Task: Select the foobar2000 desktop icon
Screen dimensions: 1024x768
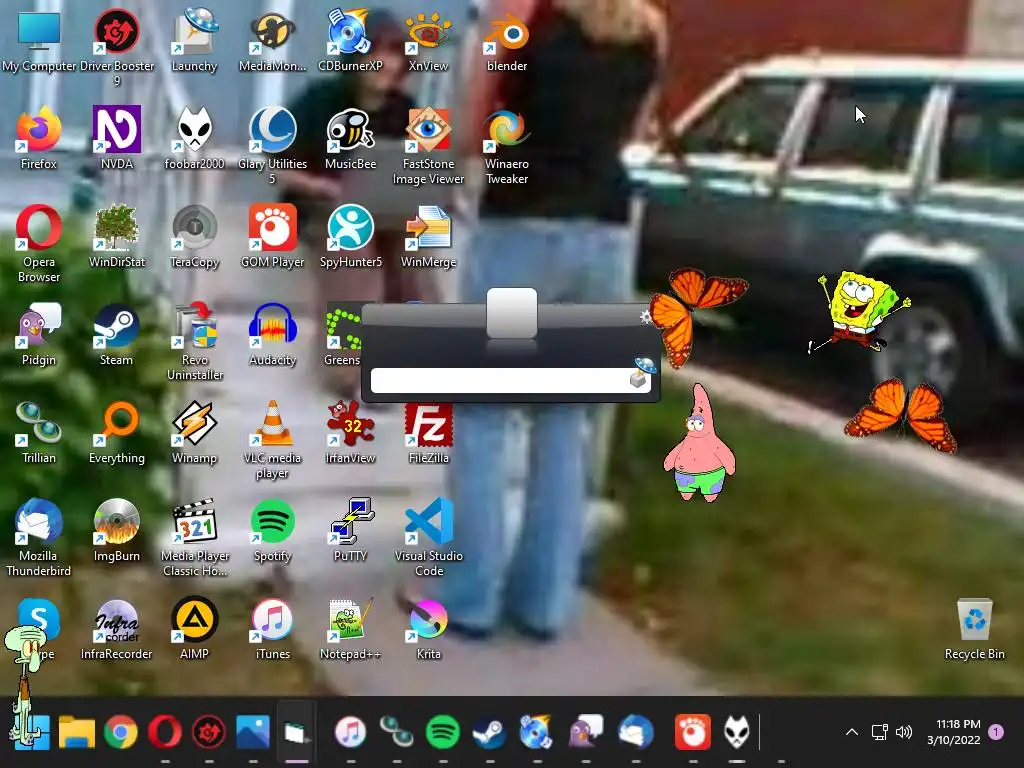Action: click(x=195, y=138)
